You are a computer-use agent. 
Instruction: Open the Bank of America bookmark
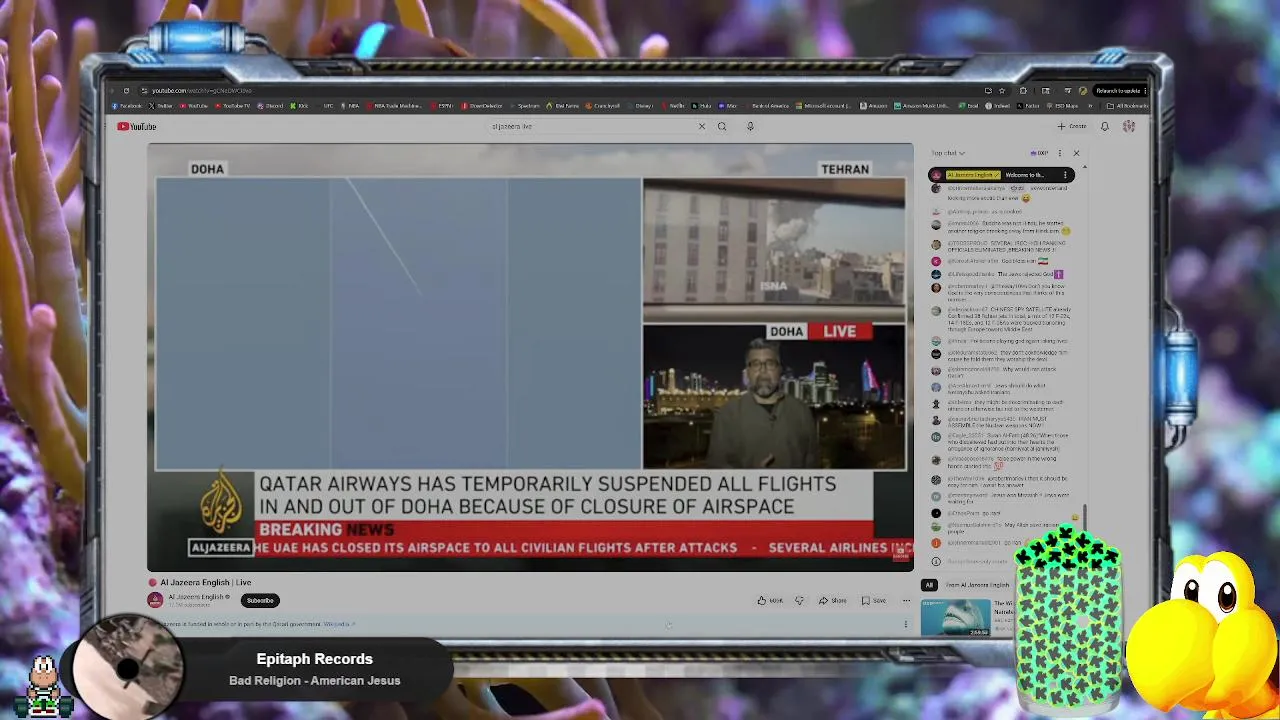767,106
